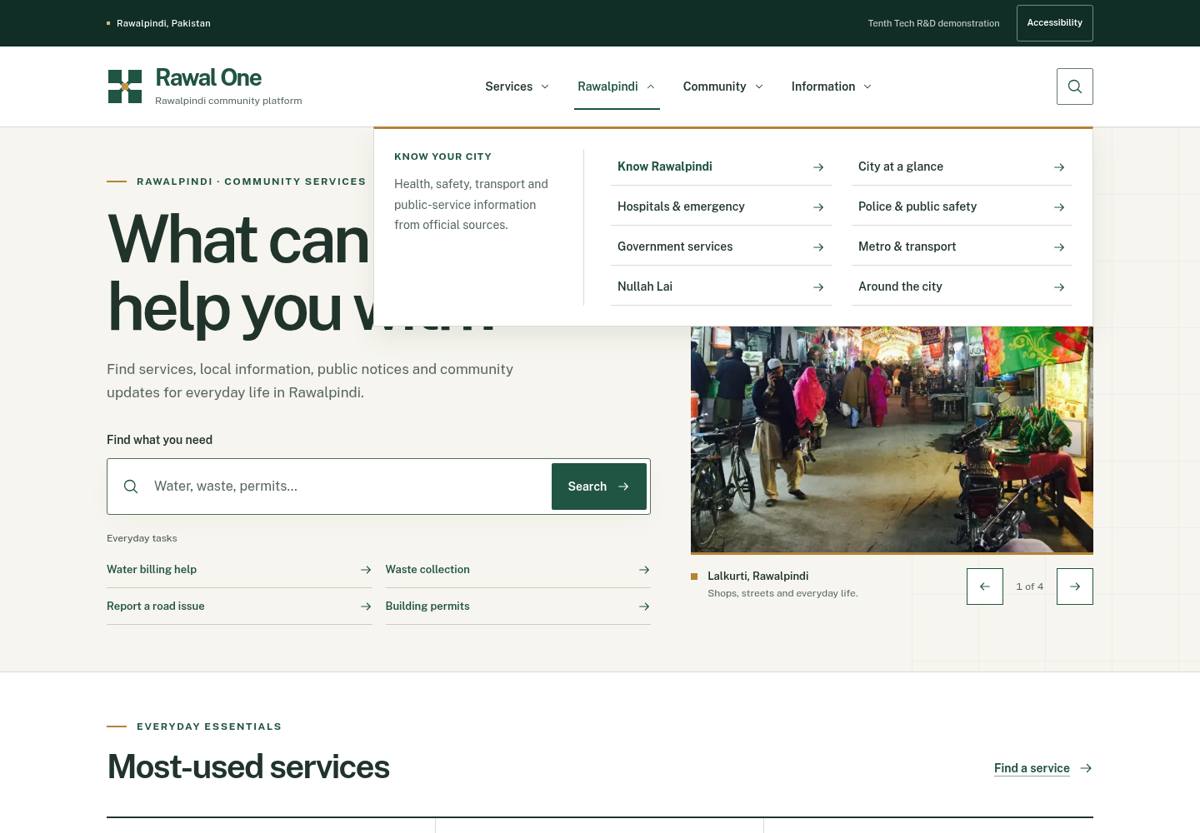The image size is (1200, 833).
Task: Open Metro & transport link
Action: point(962,247)
